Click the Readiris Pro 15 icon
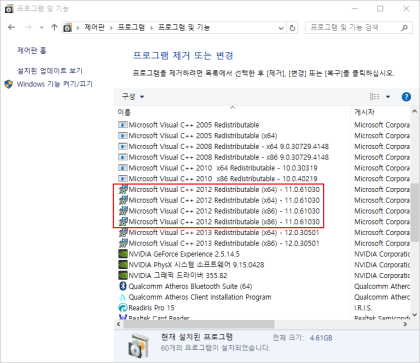Image resolution: width=420 pixels, height=363 pixels. pyautogui.click(x=123, y=308)
